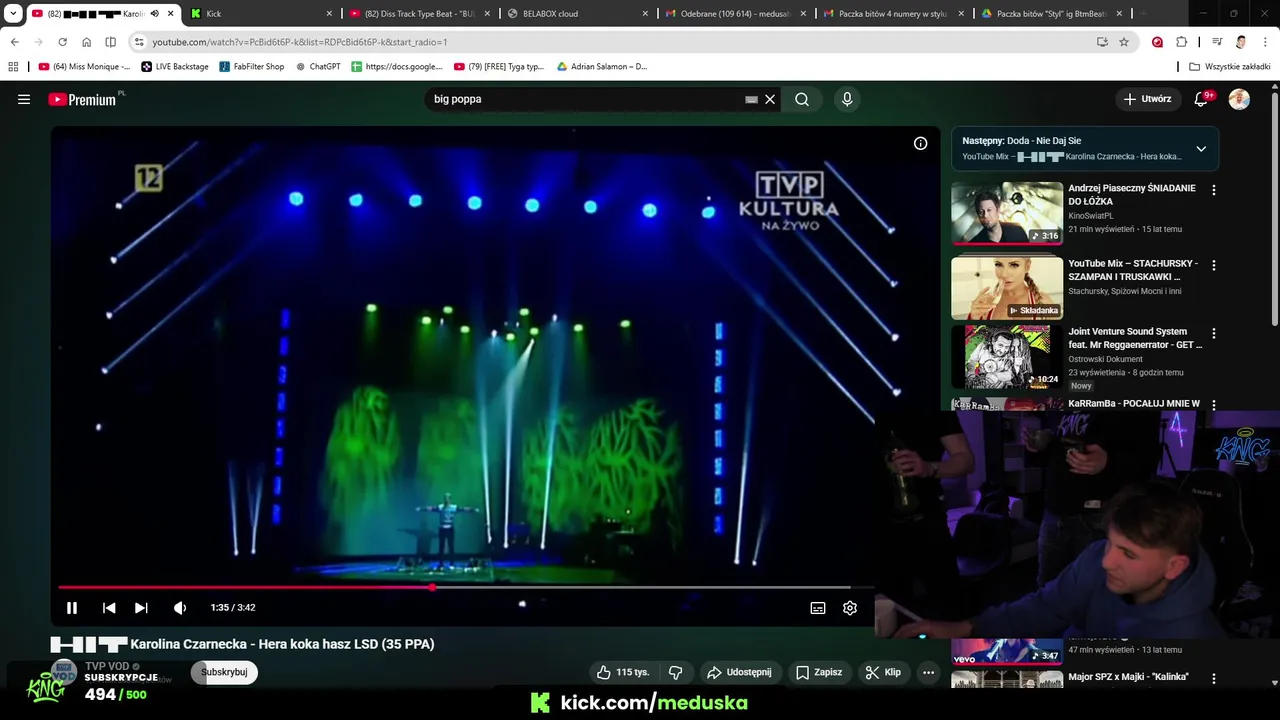Dislike the video
The image size is (1280, 720).
pyautogui.click(x=675, y=672)
